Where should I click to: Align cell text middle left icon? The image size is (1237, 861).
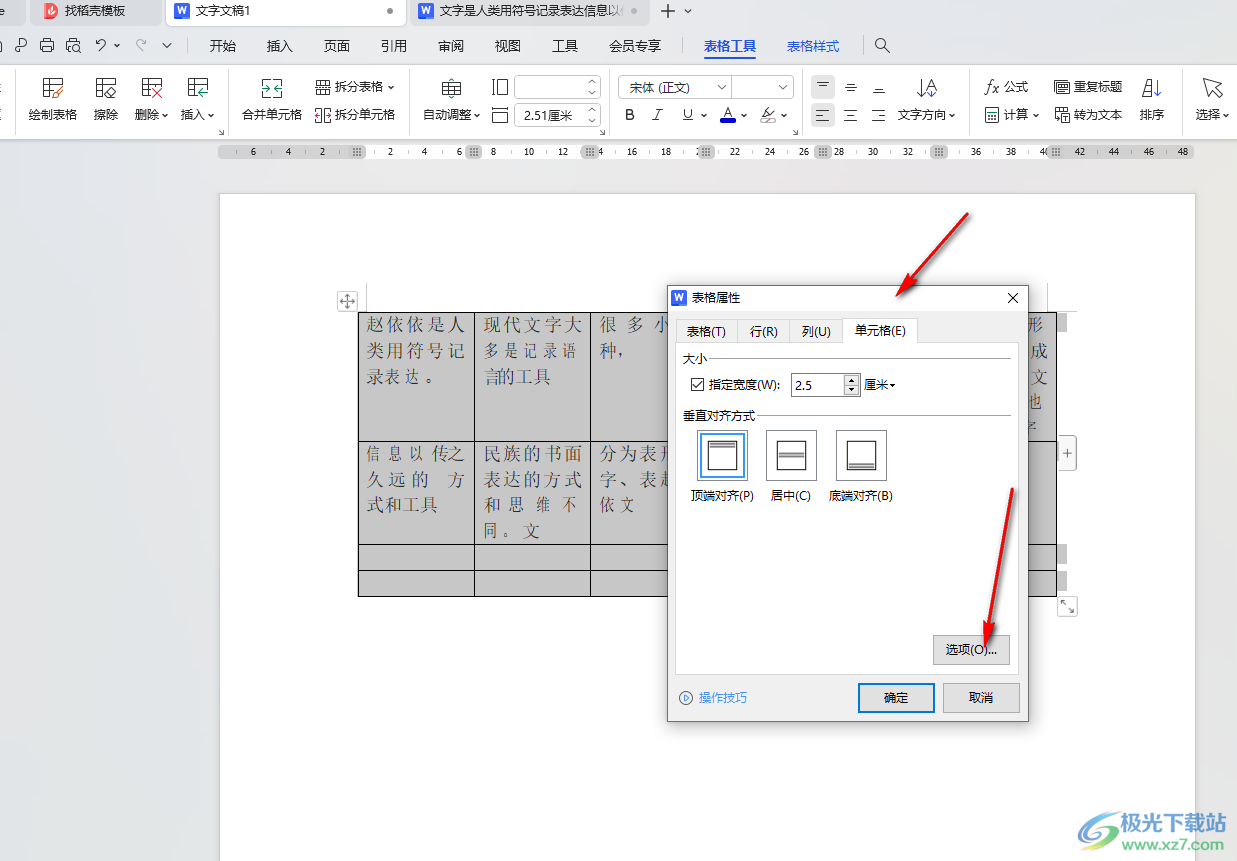tap(822, 115)
